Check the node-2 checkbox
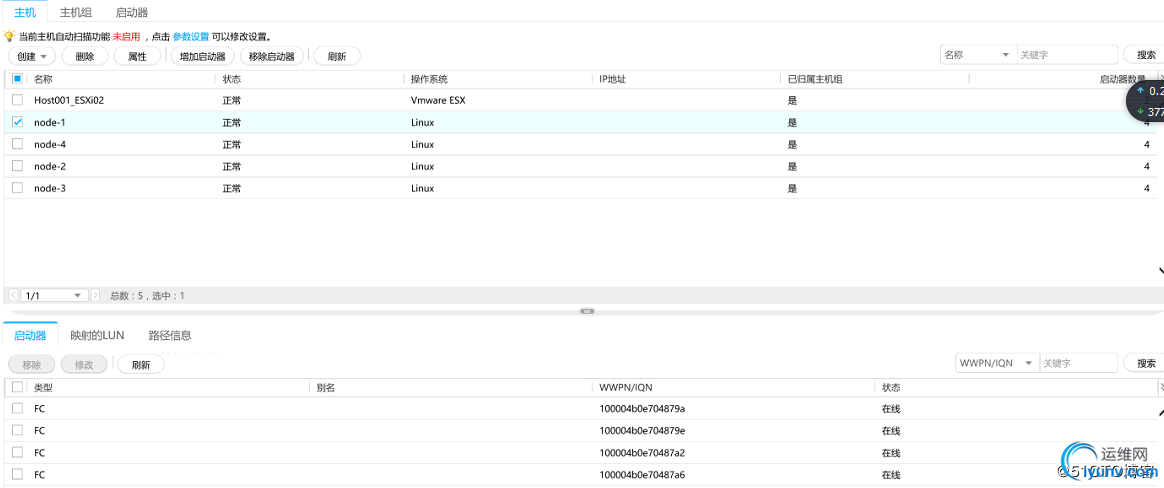Viewport: 1164px width, 488px height. coord(18,166)
